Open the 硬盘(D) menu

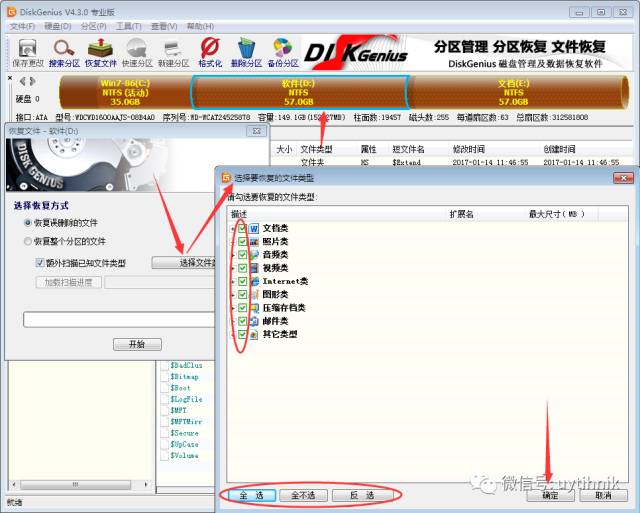pyautogui.click(x=58, y=27)
